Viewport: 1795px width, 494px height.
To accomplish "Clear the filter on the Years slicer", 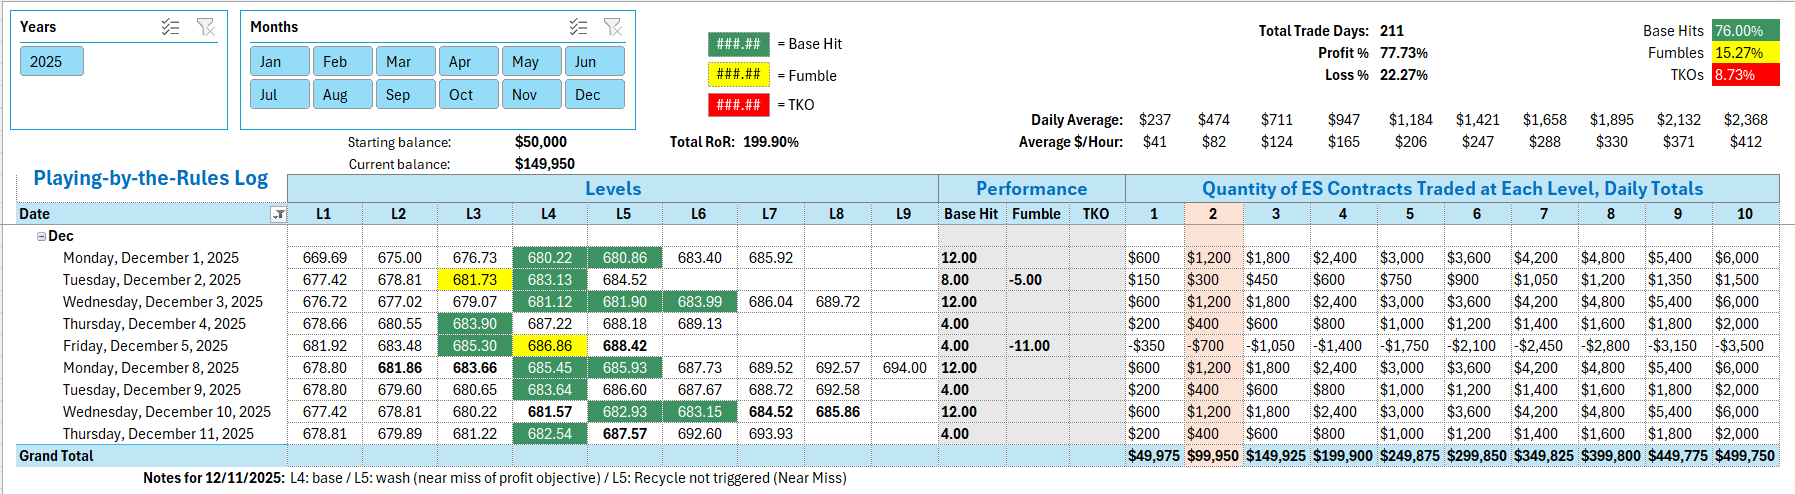I will pyautogui.click(x=206, y=27).
